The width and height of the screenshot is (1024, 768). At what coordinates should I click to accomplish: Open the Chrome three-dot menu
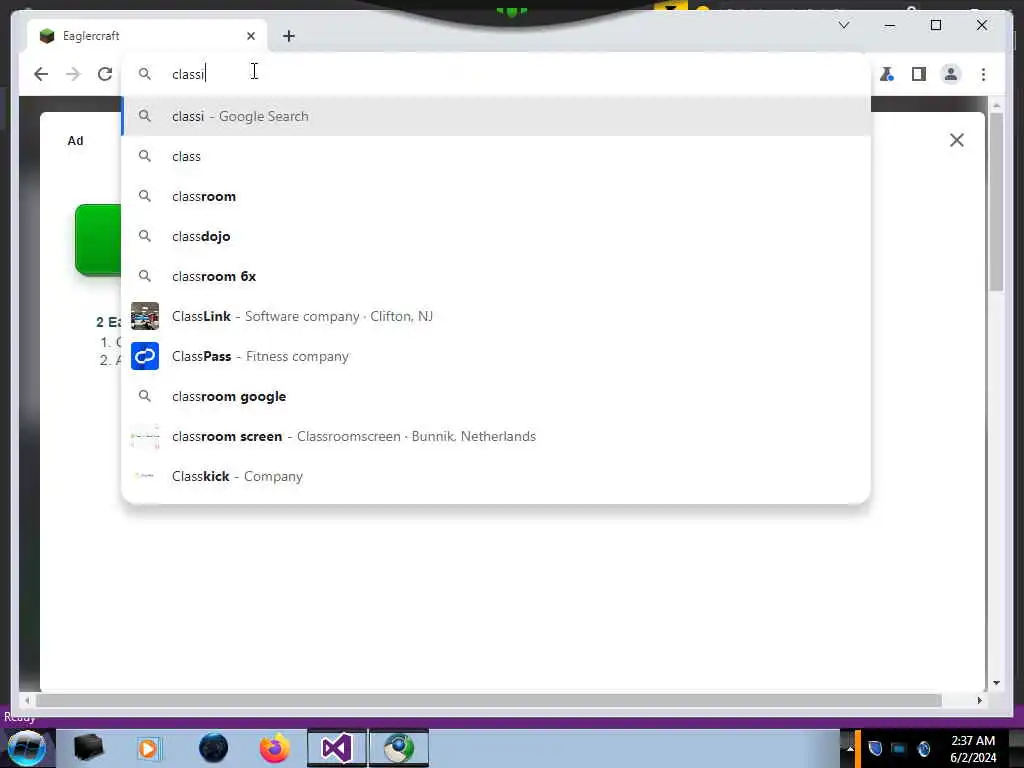(984, 74)
